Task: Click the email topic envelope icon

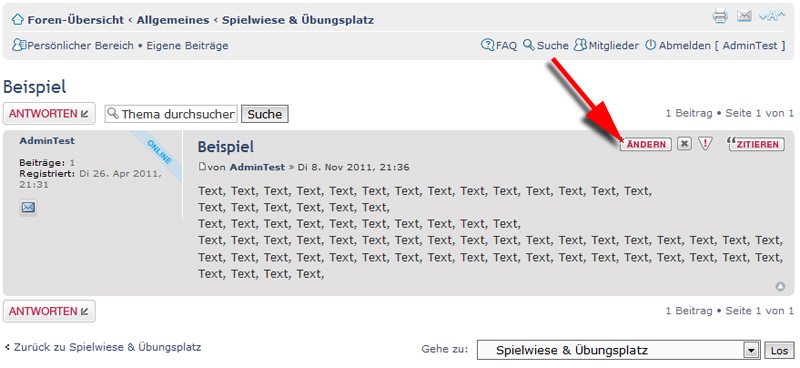Action: click(x=744, y=16)
